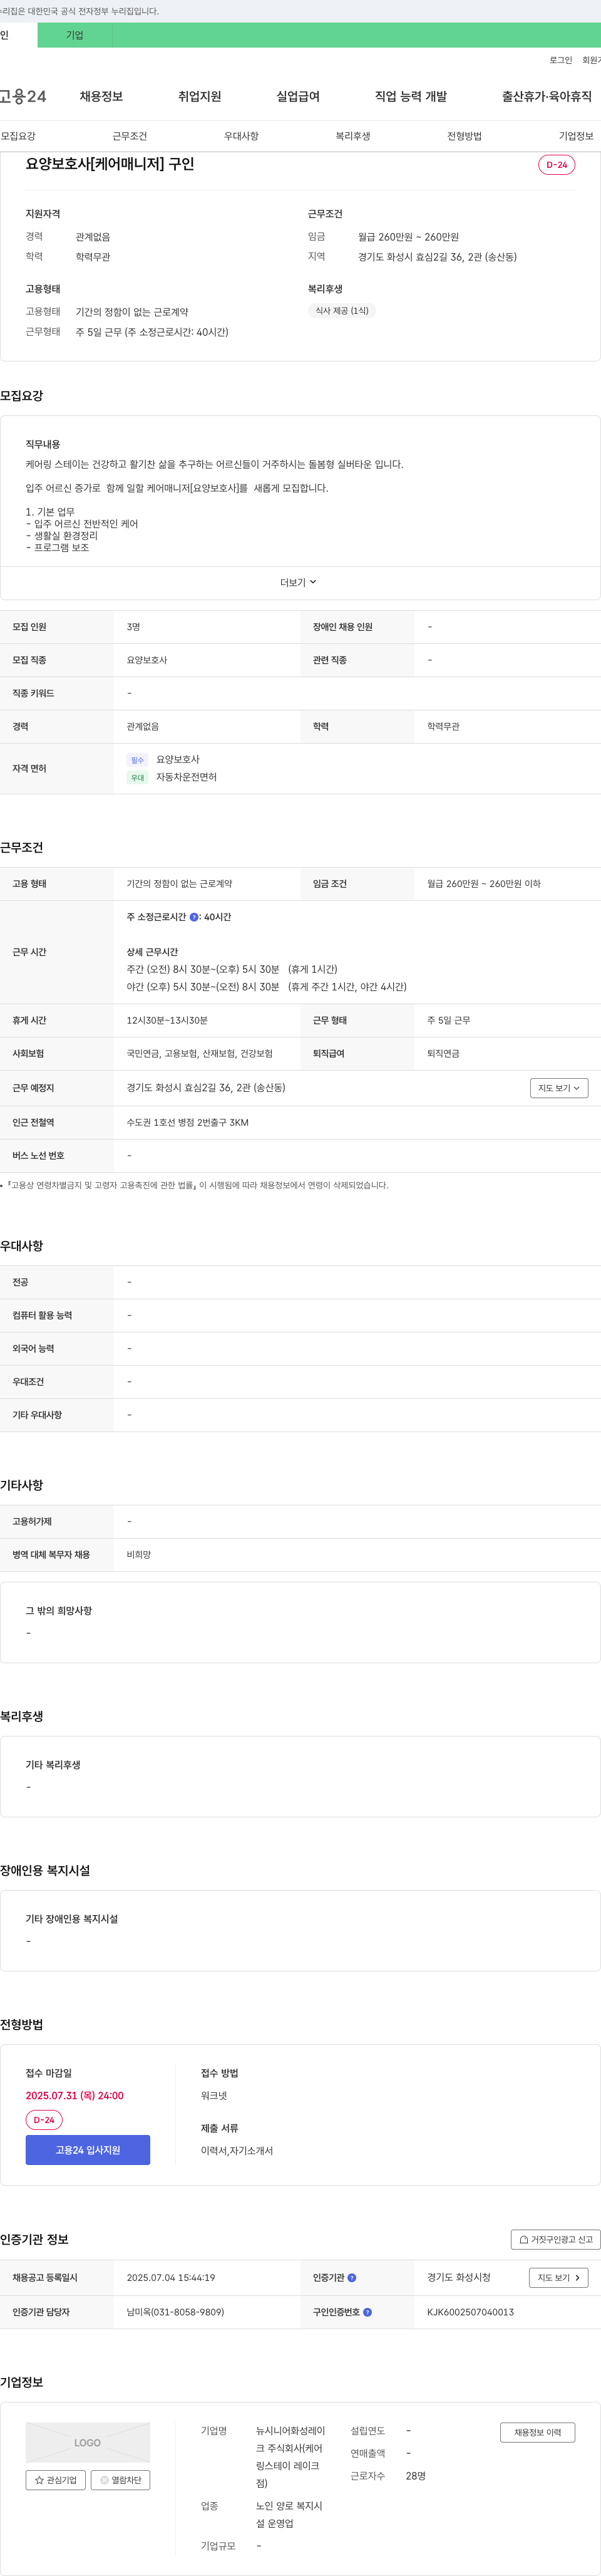Select contact text 남미옥(031-8058-9809)
The height and width of the screenshot is (2576, 601).
(175, 2312)
